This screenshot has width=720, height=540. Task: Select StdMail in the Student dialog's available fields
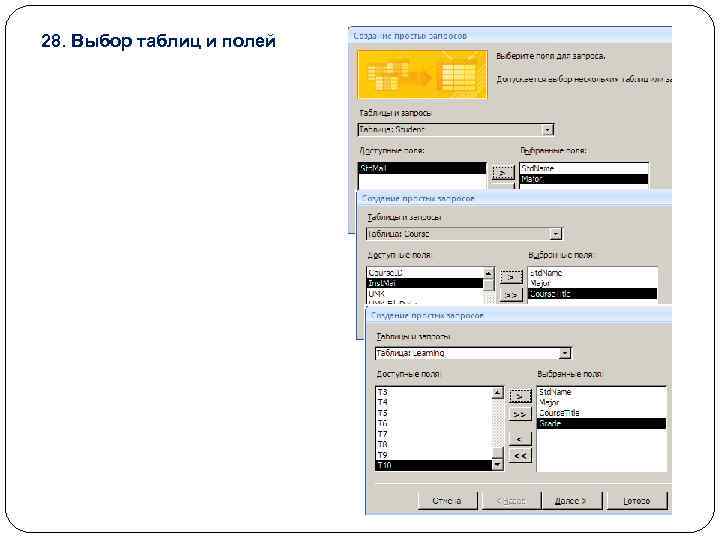pos(422,169)
